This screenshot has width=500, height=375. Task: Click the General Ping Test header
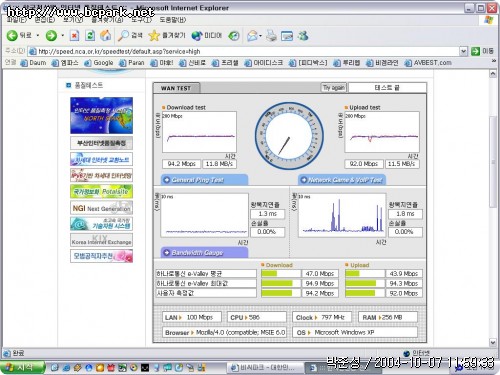pos(204,180)
